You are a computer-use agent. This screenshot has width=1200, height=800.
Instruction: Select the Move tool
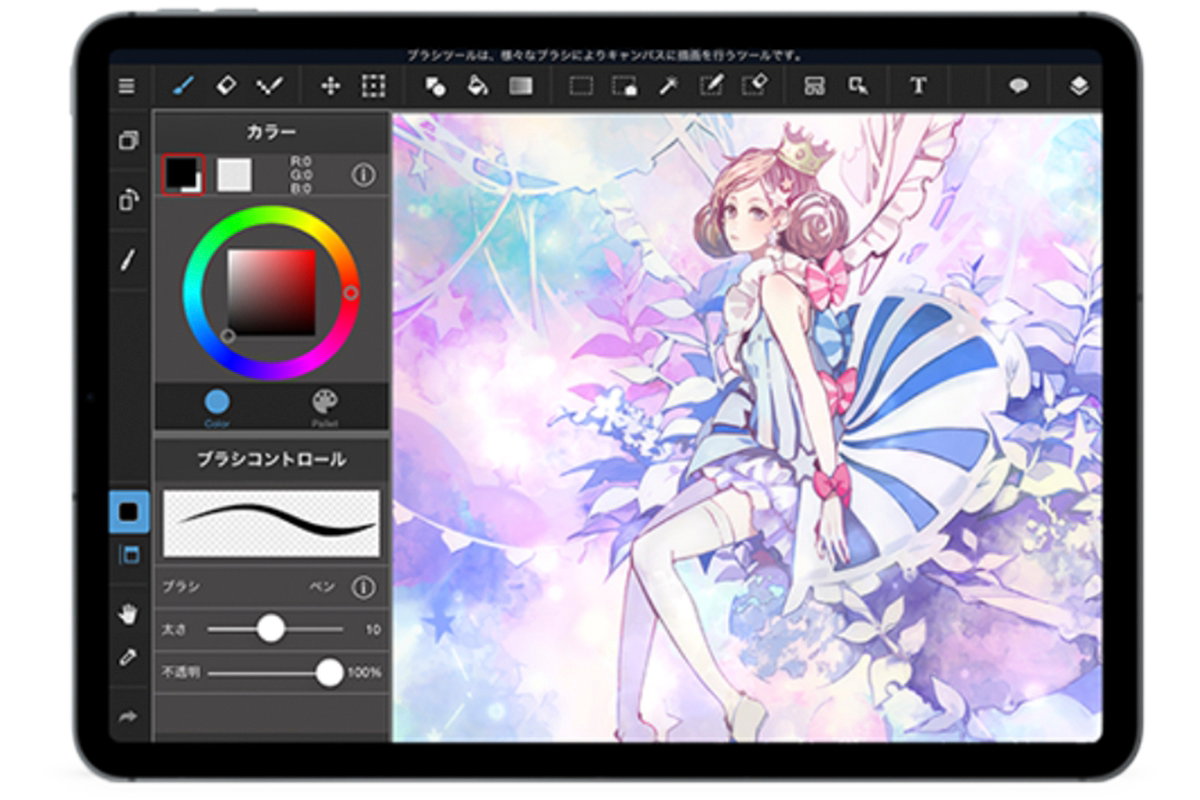pyautogui.click(x=329, y=88)
